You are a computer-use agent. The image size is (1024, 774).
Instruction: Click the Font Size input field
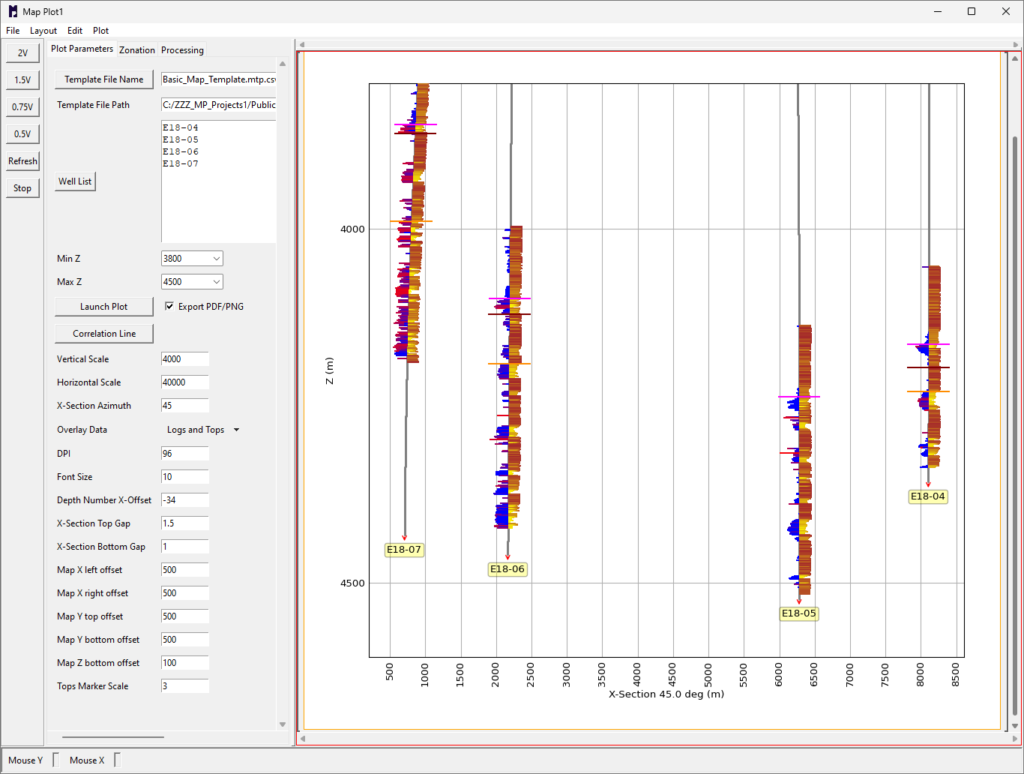coord(185,477)
